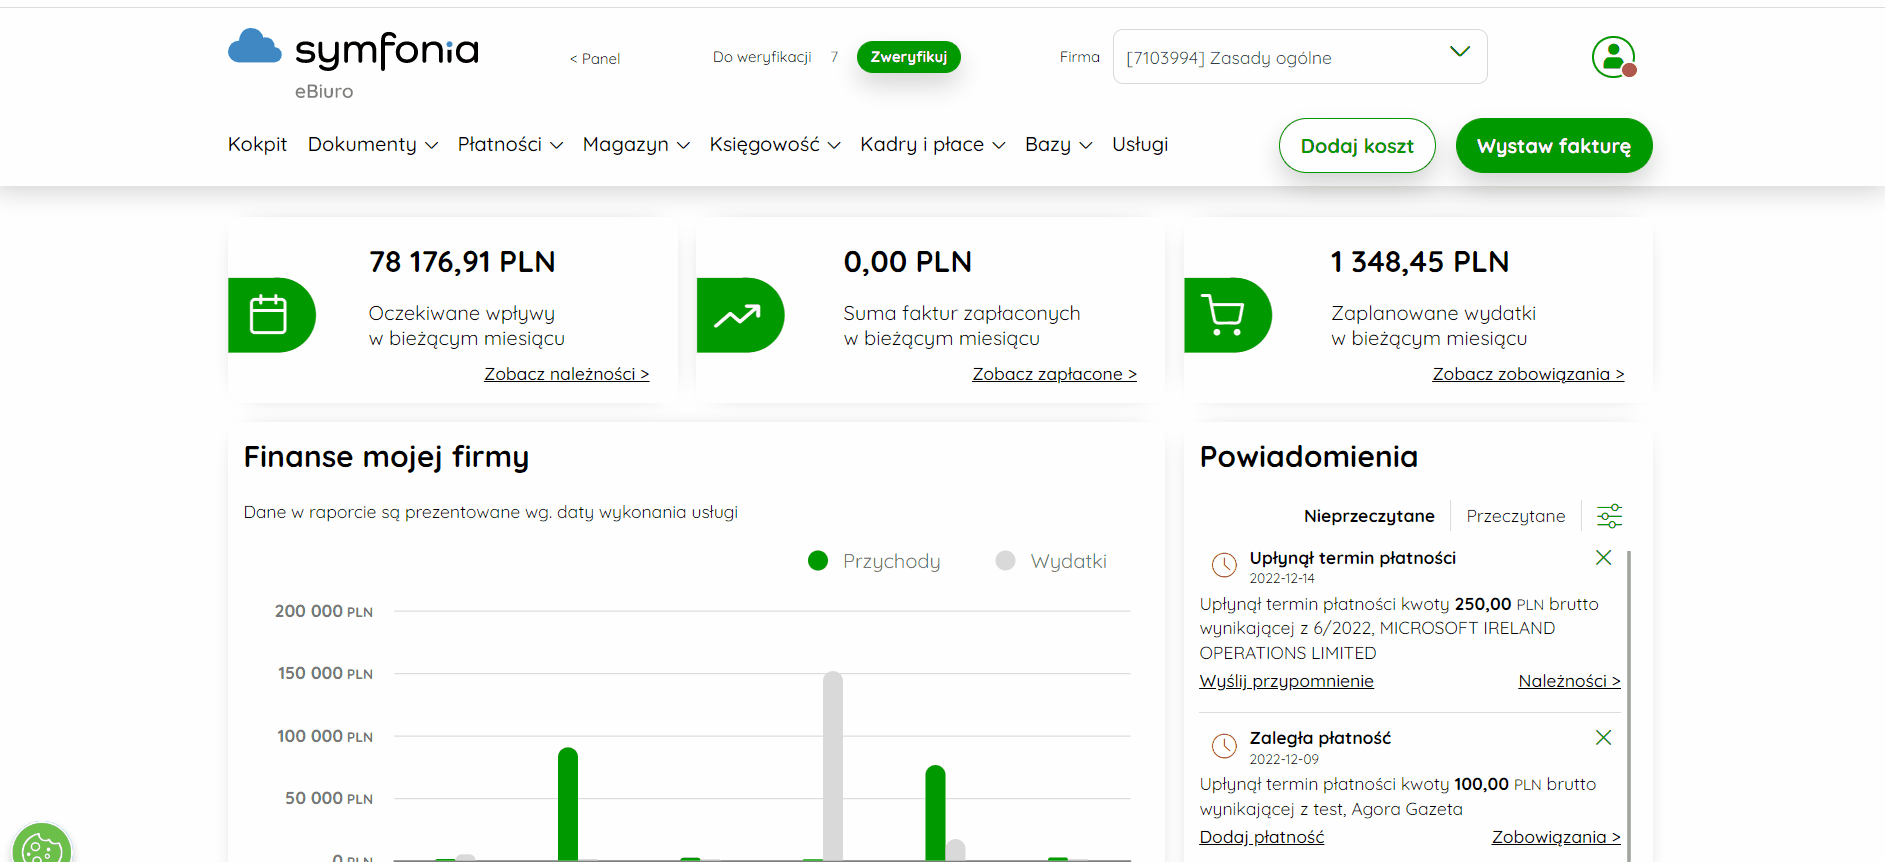Open 'Zobowiązania >' link in notification
Image resolution: width=1885 pixels, height=862 pixels.
1556,837
